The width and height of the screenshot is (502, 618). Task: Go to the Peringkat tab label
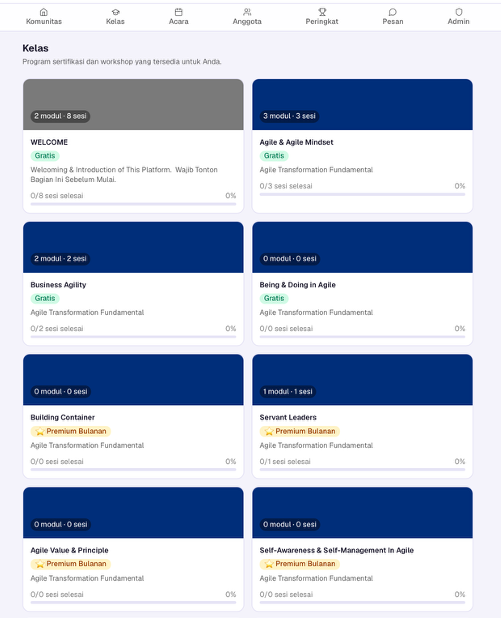pyautogui.click(x=322, y=22)
